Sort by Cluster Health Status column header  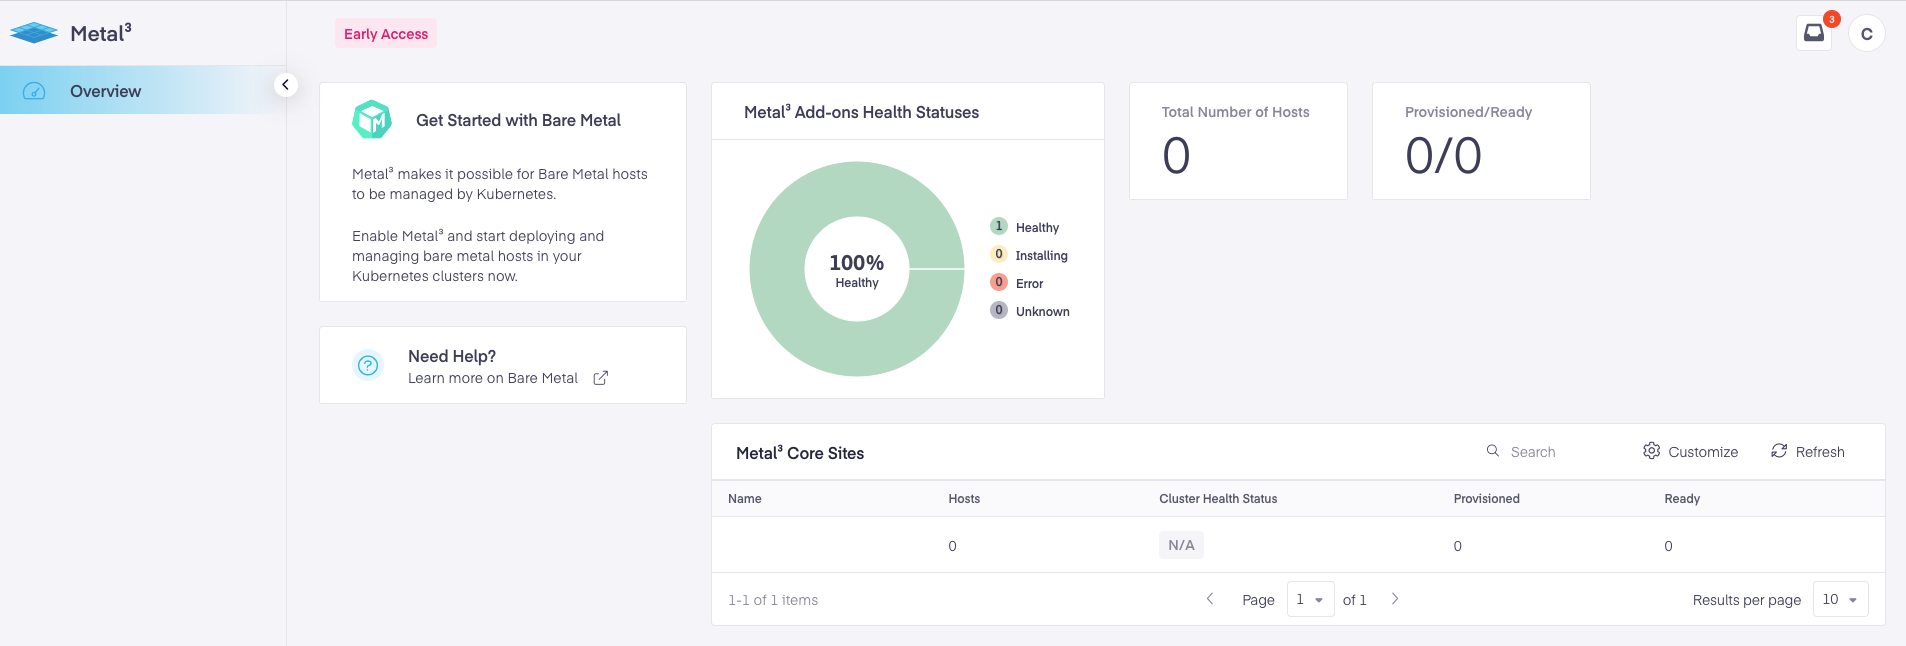[x=1218, y=499]
